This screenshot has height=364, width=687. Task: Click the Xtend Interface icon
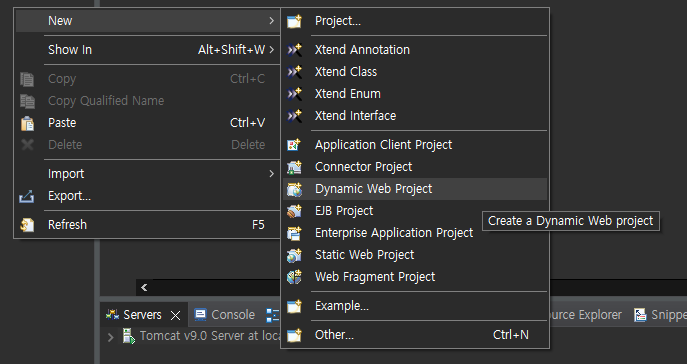(x=294, y=116)
